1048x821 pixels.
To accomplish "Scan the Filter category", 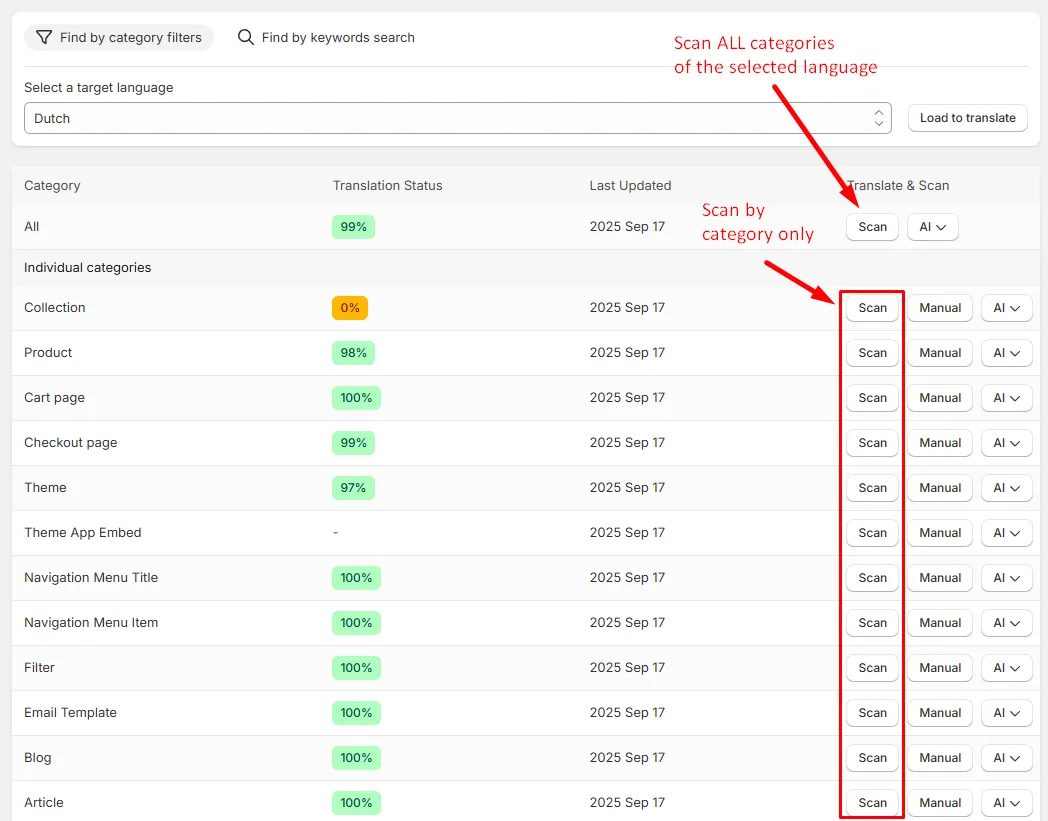I will (872, 668).
